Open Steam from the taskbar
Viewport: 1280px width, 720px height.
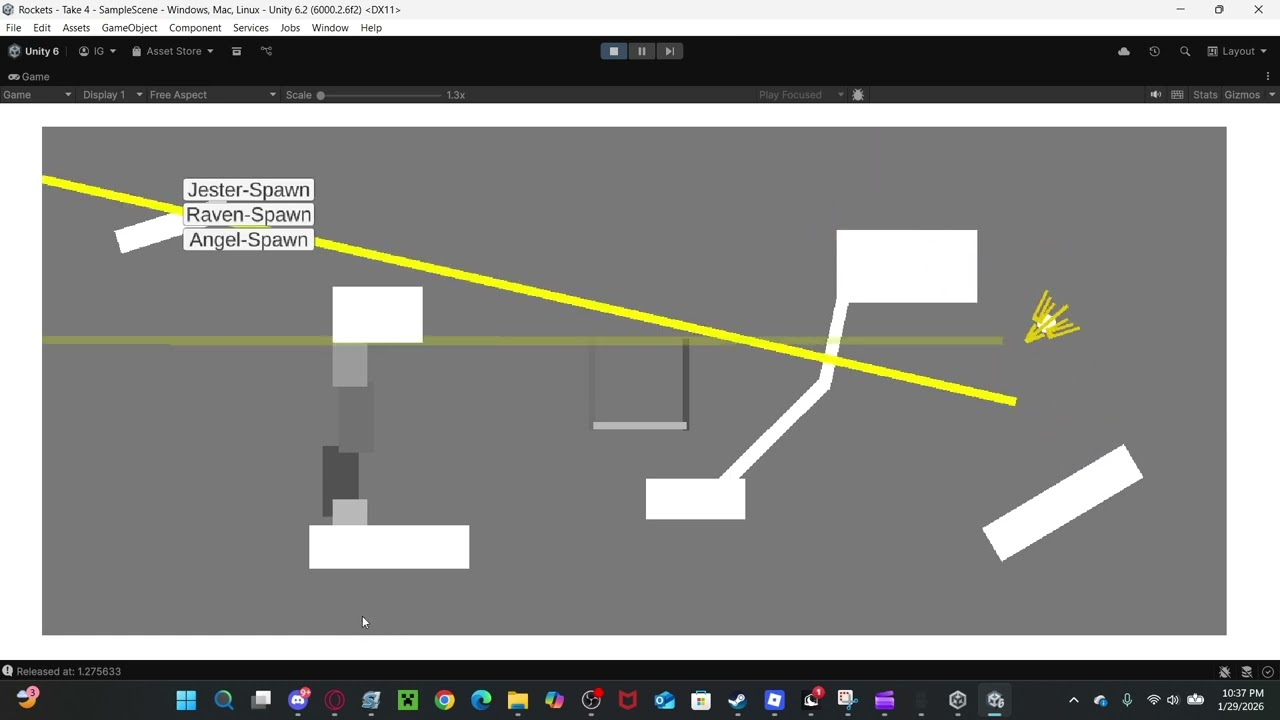[737, 700]
